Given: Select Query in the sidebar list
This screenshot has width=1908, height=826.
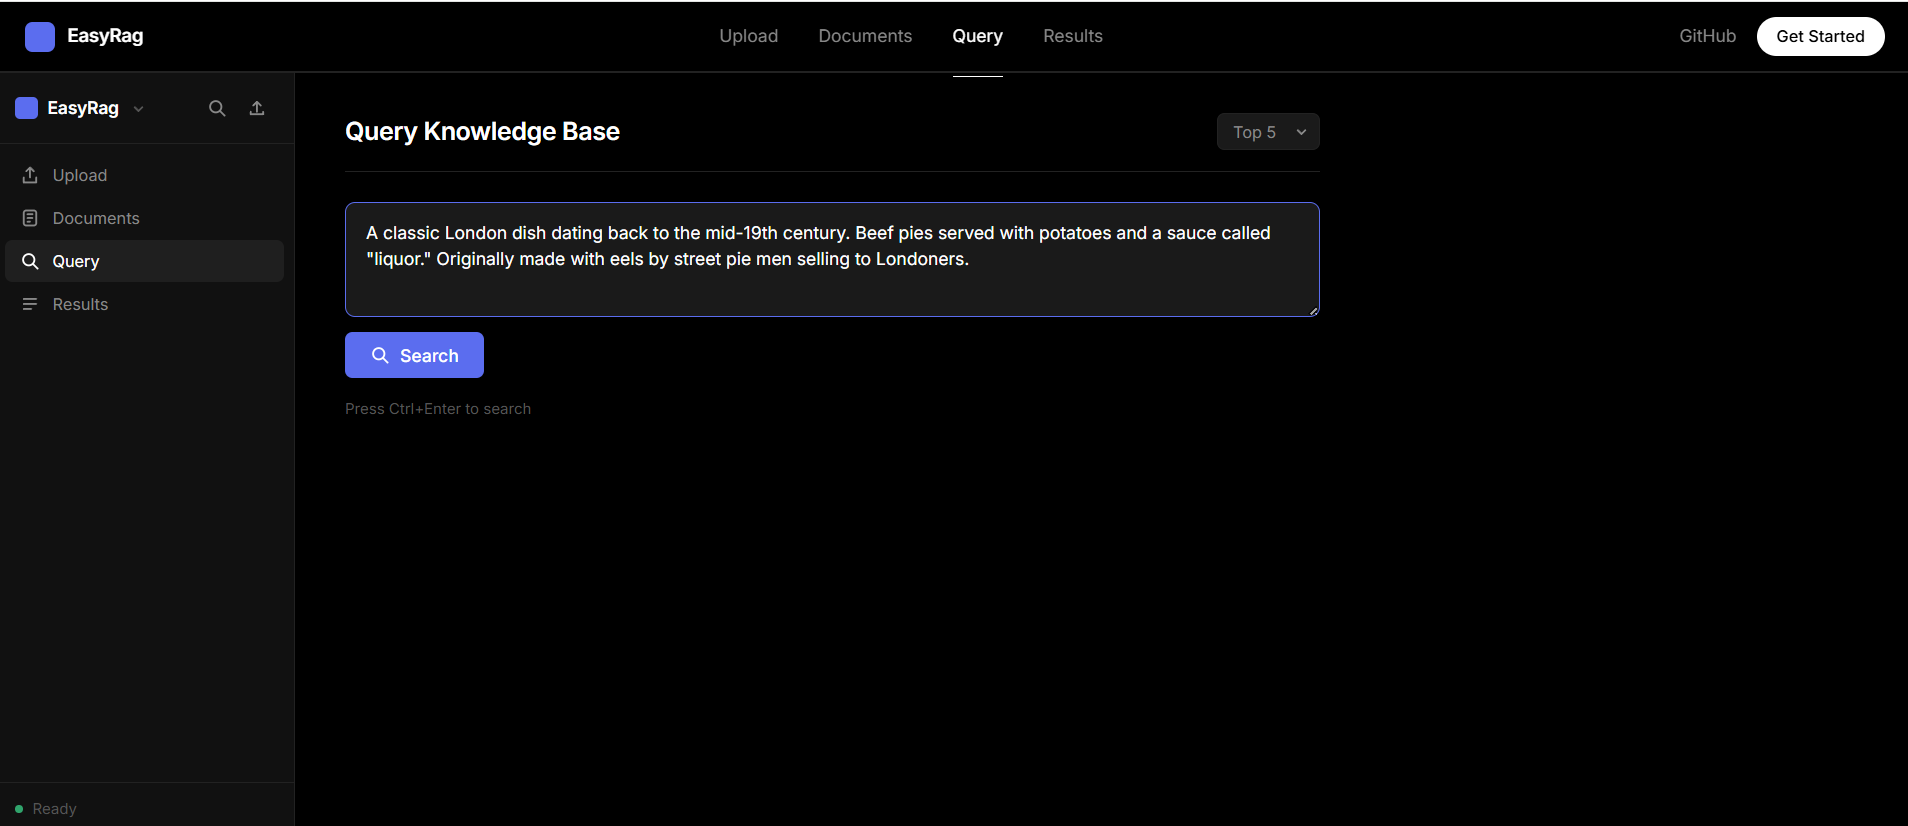Looking at the screenshot, I should click(x=145, y=261).
